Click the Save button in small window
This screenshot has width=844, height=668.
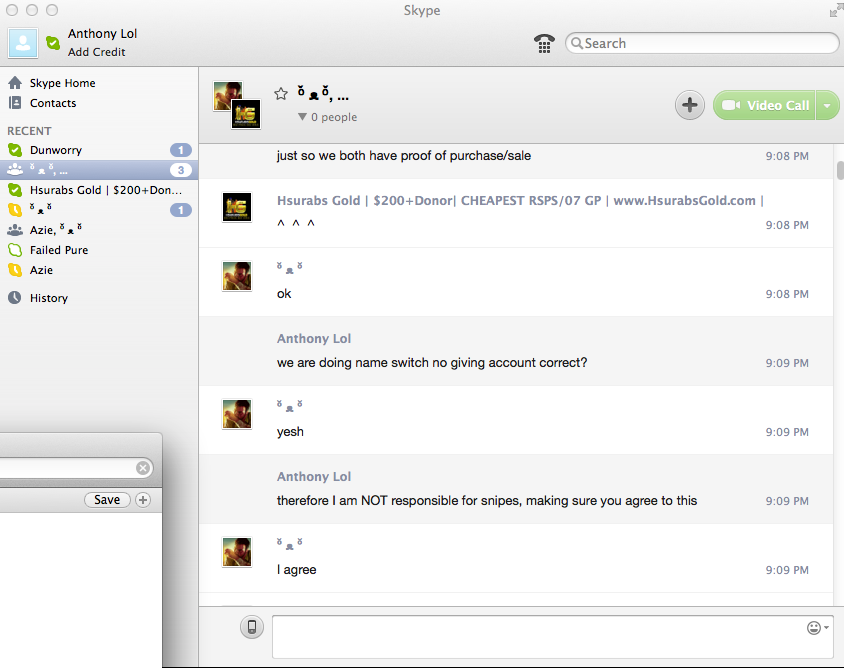pyautogui.click(x=107, y=500)
